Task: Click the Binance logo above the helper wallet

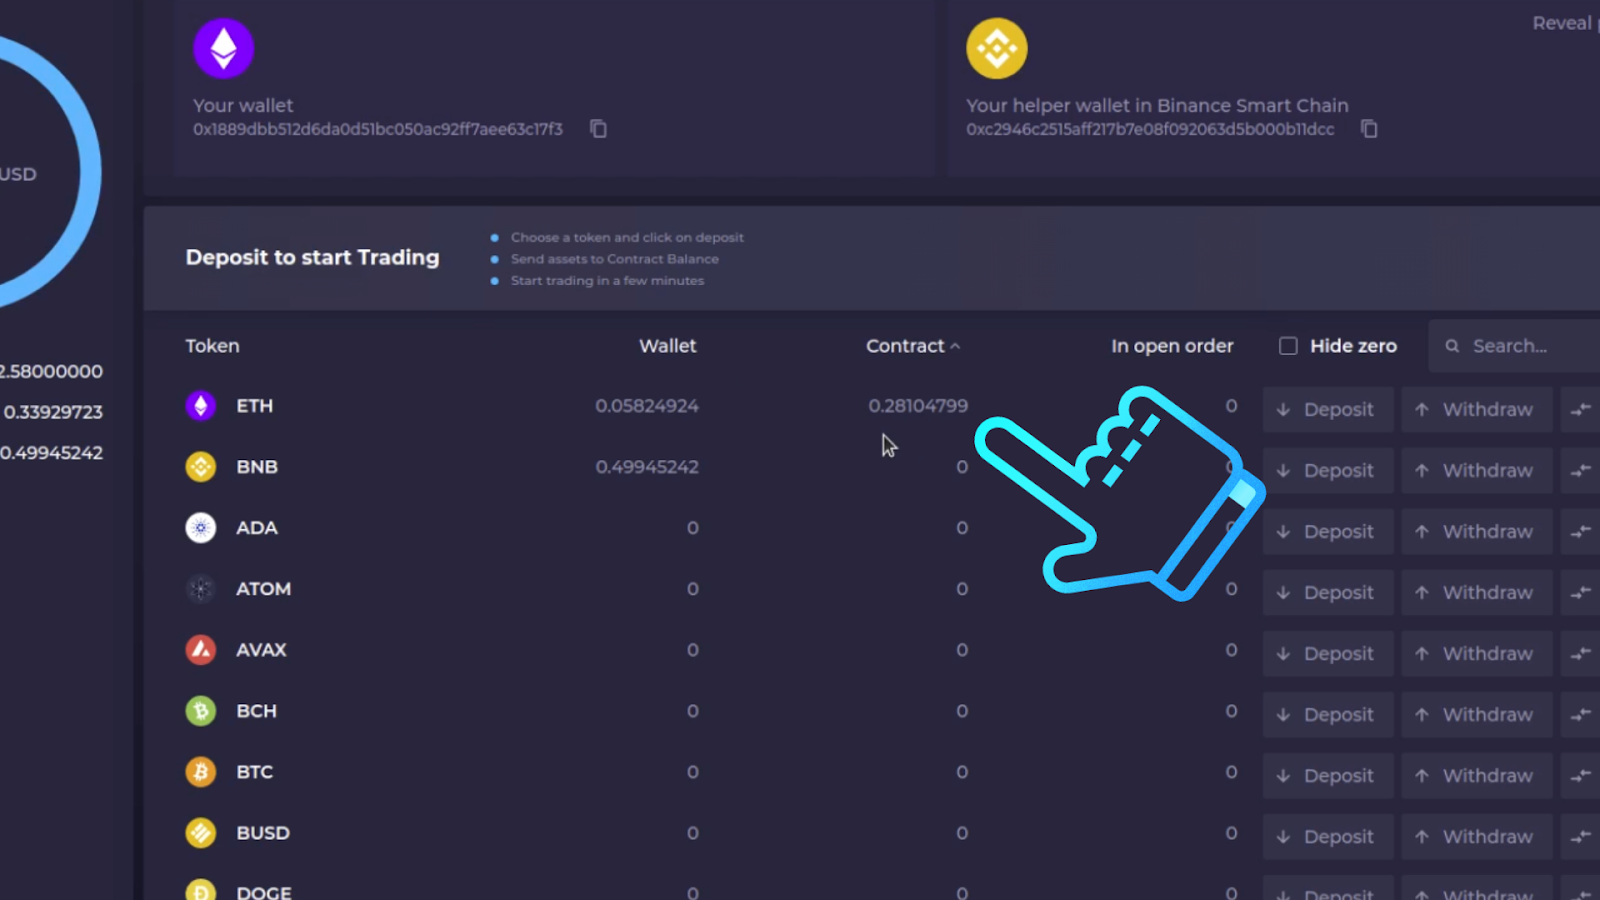Action: [996, 48]
